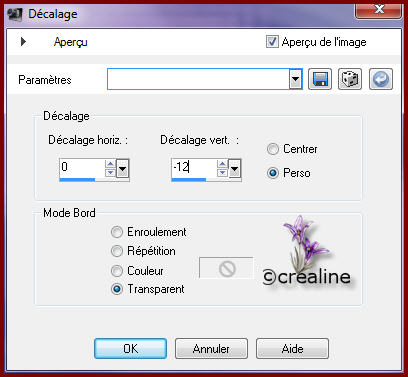Open the Paramètres presets dropdown
Screen dimensions: 408x377
click(295, 79)
